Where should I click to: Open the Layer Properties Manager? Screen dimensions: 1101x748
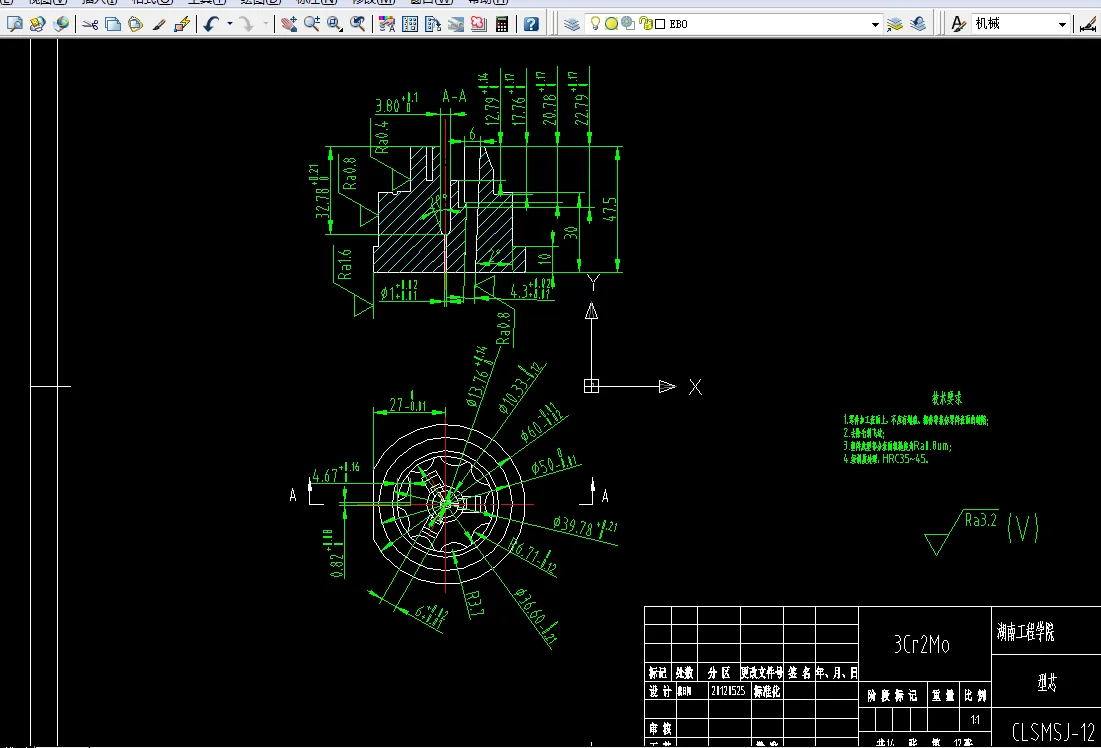coord(572,25)
